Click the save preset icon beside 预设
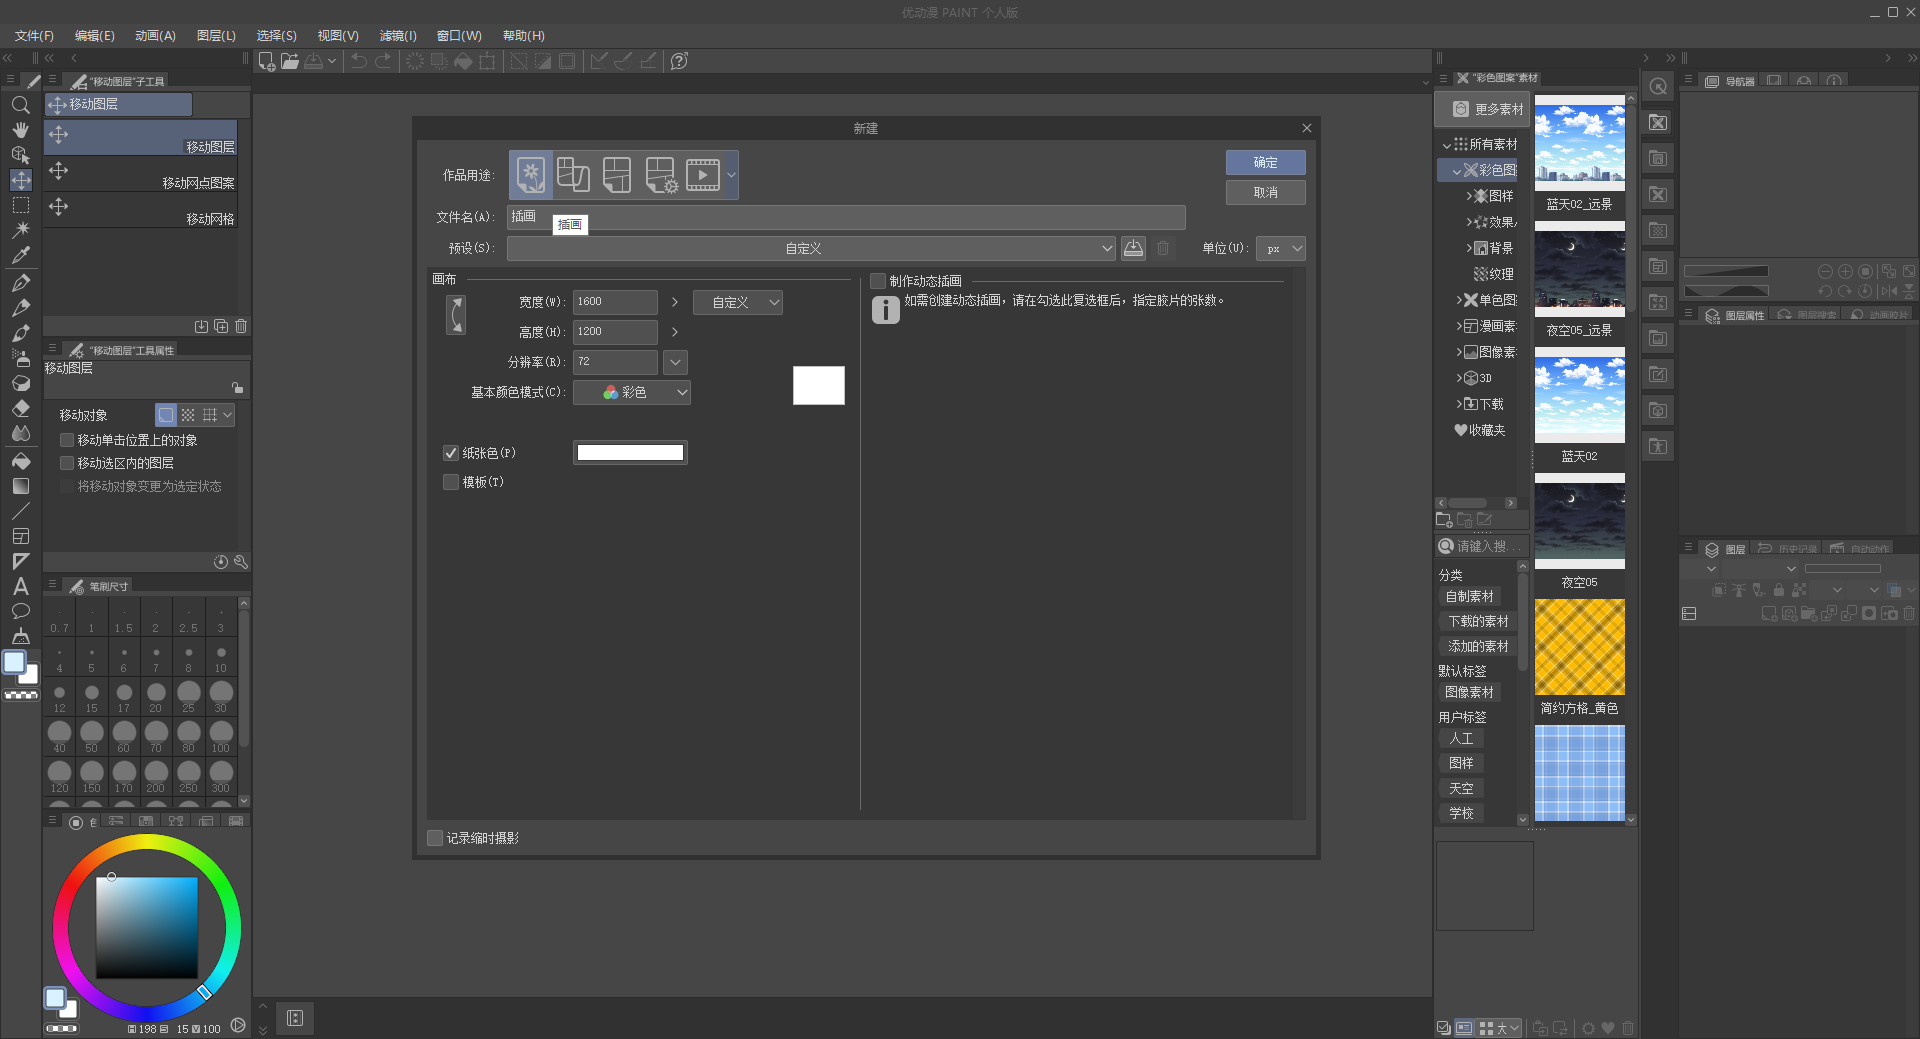1920x1039 pixels. pyautogui.click(x=1133, y=249)
